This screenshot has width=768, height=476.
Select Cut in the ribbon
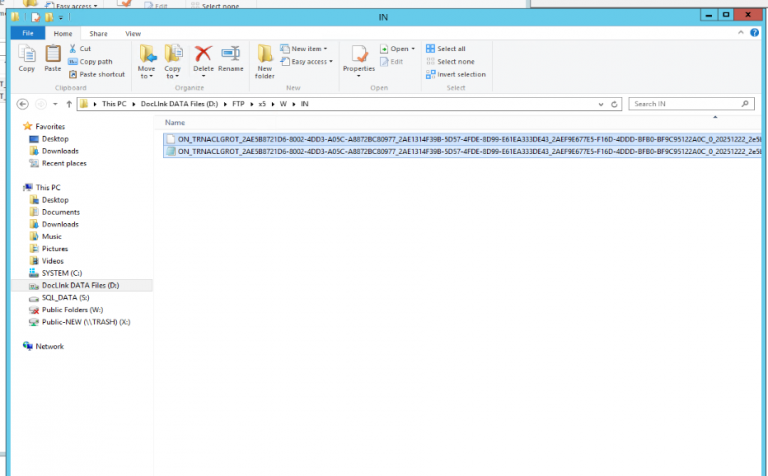point(80,48)
